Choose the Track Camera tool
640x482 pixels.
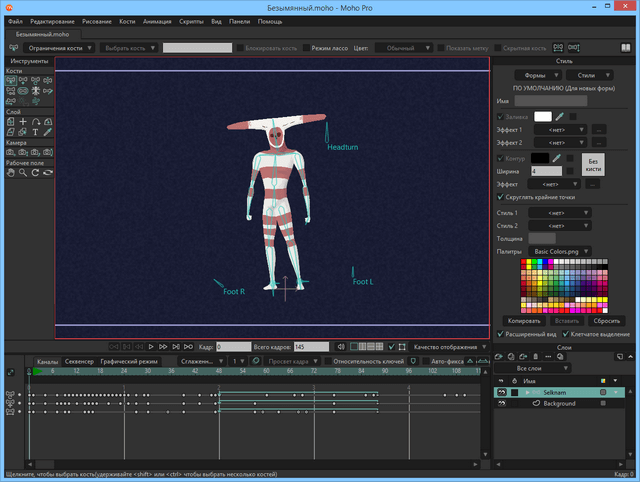coord(10,152)
